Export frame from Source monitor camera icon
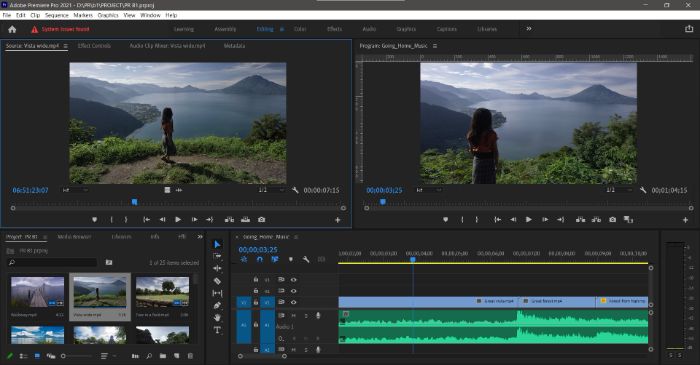The image size is (700, 365). point(262,220)
